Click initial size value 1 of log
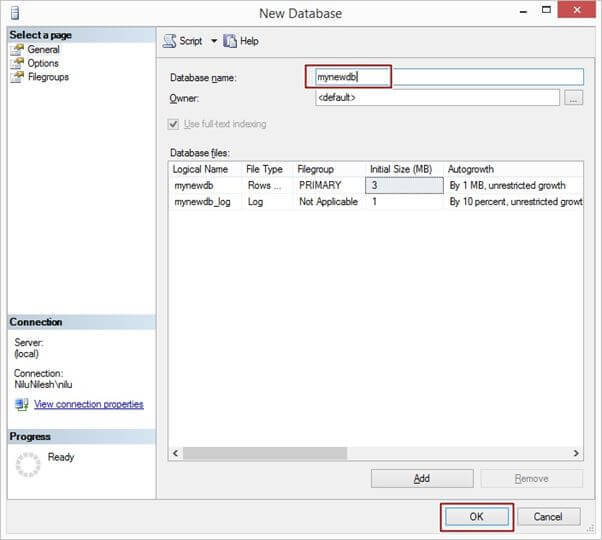Image resolution: width=602 pixels, height=540 pixels. point(404,201)
